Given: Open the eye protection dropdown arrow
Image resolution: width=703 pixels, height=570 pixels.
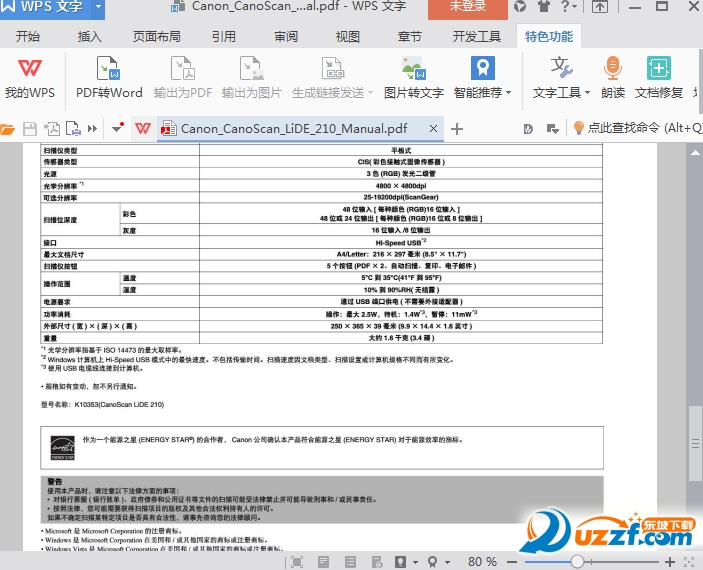Looking at the screenshot, I should pyautogui.click(x=415, y=562).
